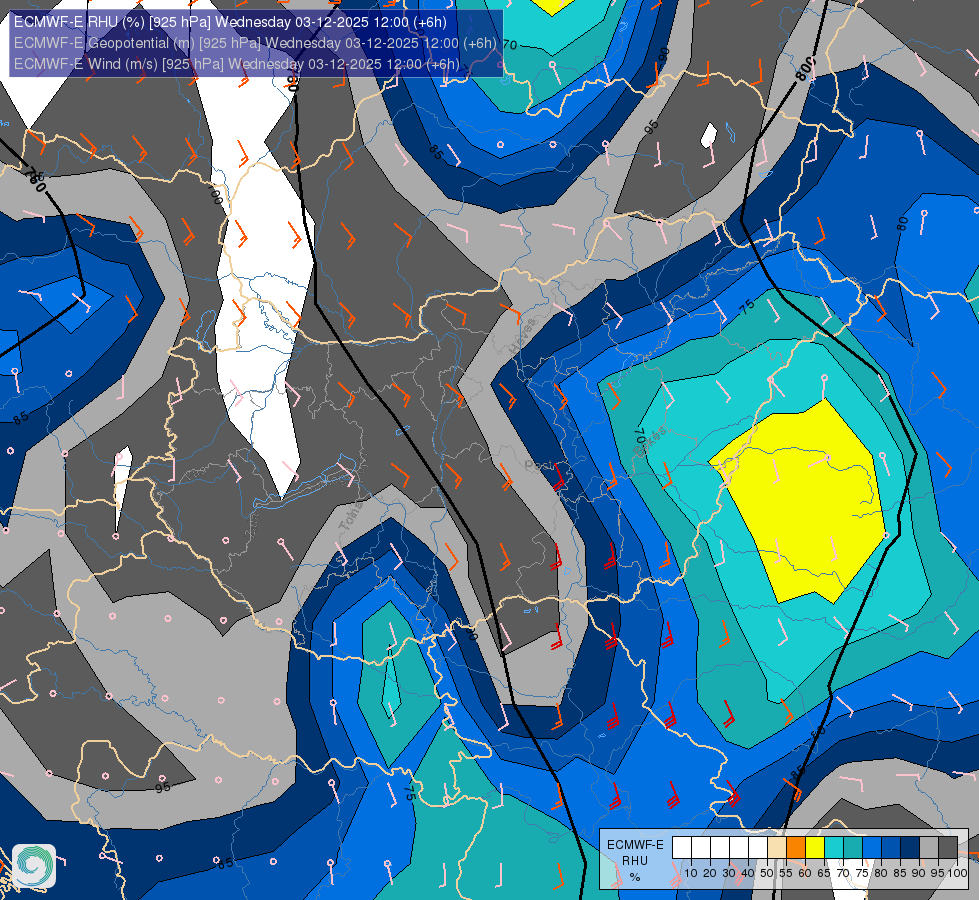Click the 'Tolna' county label on map

(351, 517)
